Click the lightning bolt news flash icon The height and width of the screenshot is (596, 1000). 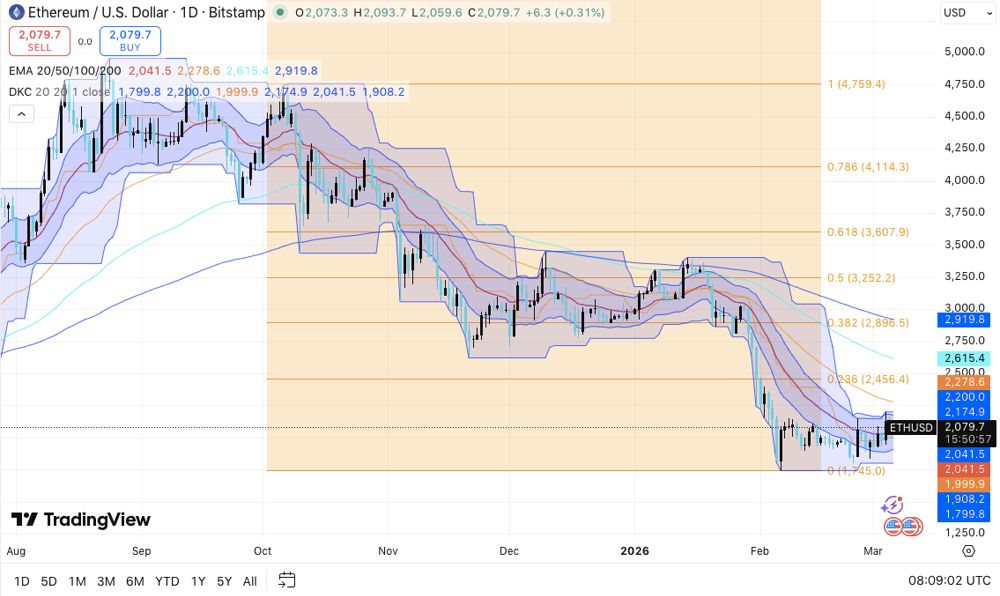tap(893, 507)
